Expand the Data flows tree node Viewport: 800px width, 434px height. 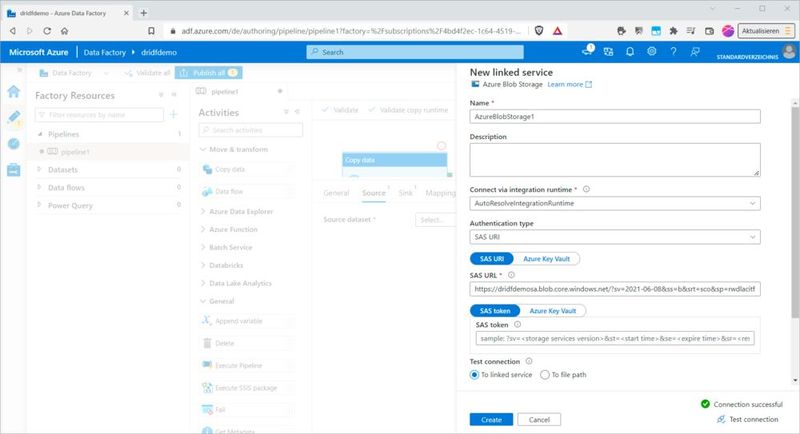click(x=39, y=187)
